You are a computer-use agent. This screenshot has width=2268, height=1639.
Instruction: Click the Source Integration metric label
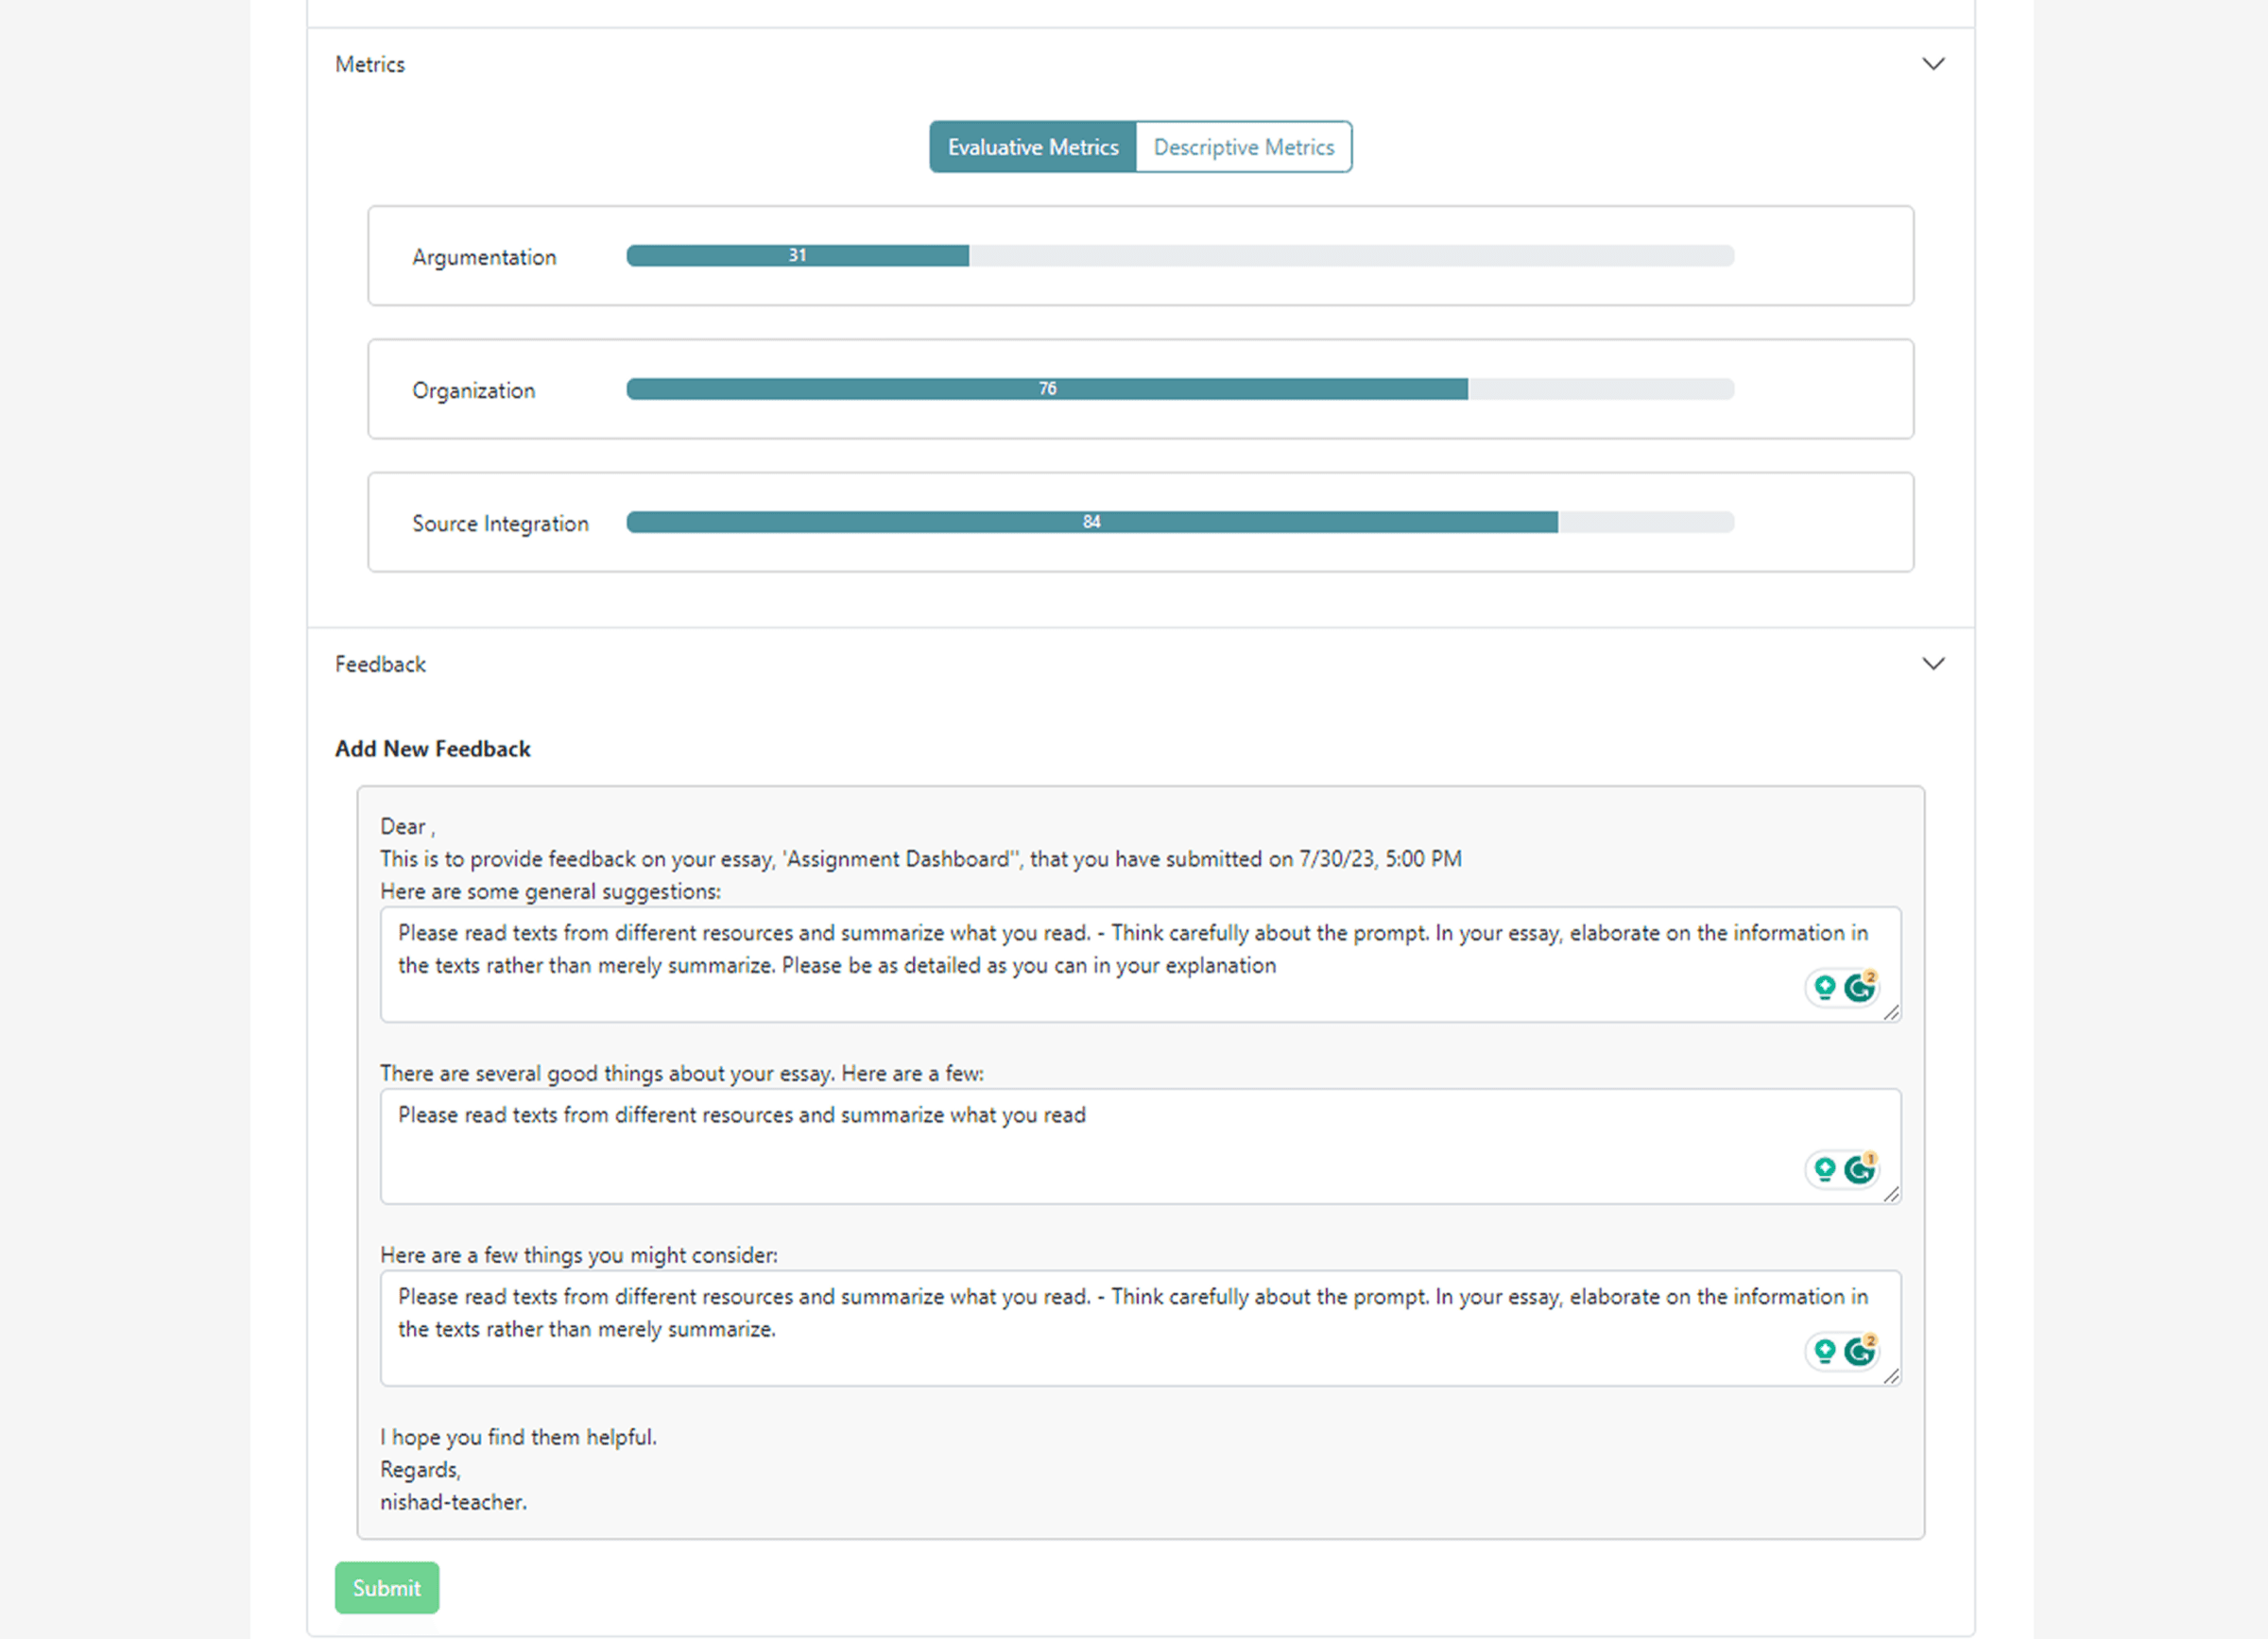click(501, 523)
